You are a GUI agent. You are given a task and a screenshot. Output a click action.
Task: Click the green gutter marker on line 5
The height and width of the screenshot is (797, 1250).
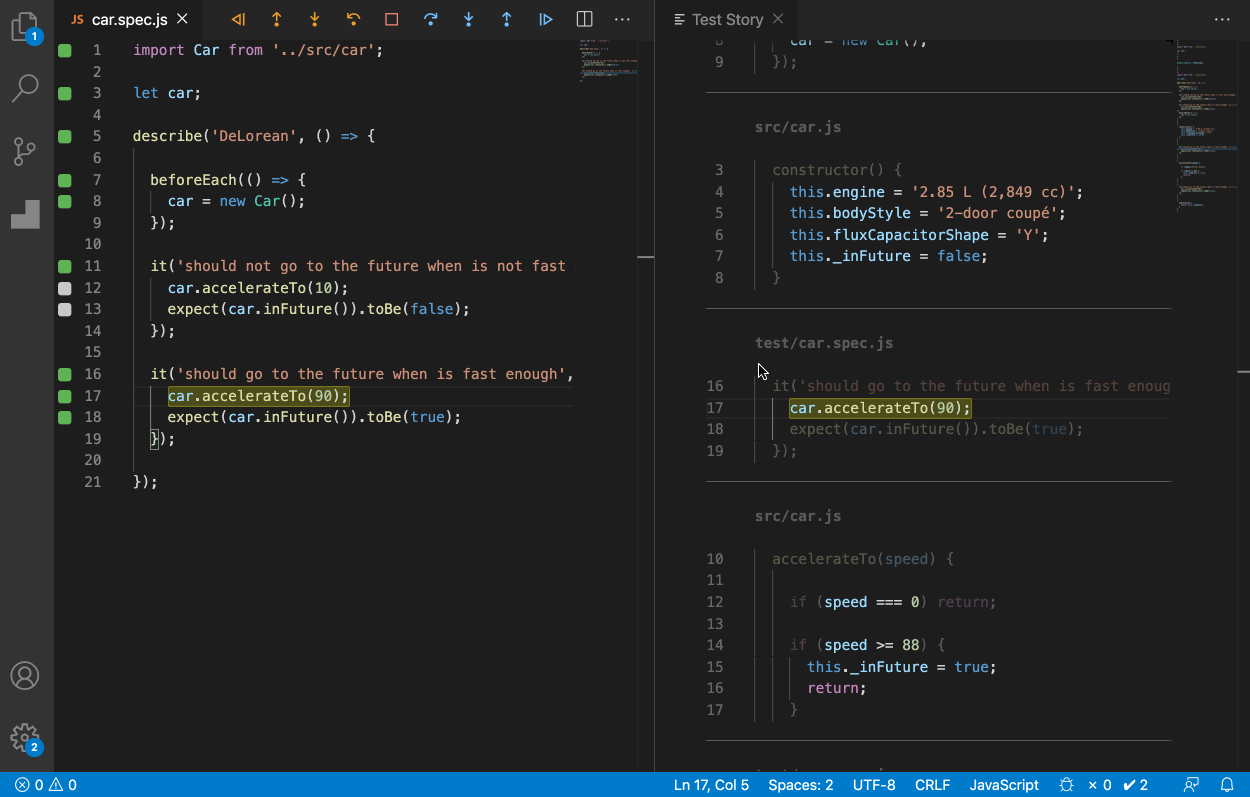click(x=65, y=137)
